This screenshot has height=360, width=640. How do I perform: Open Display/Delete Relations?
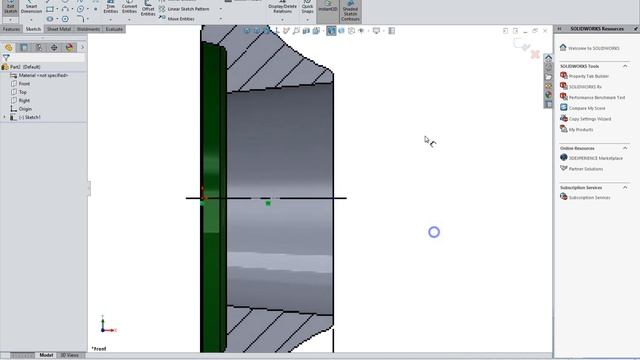click(282, 7)
